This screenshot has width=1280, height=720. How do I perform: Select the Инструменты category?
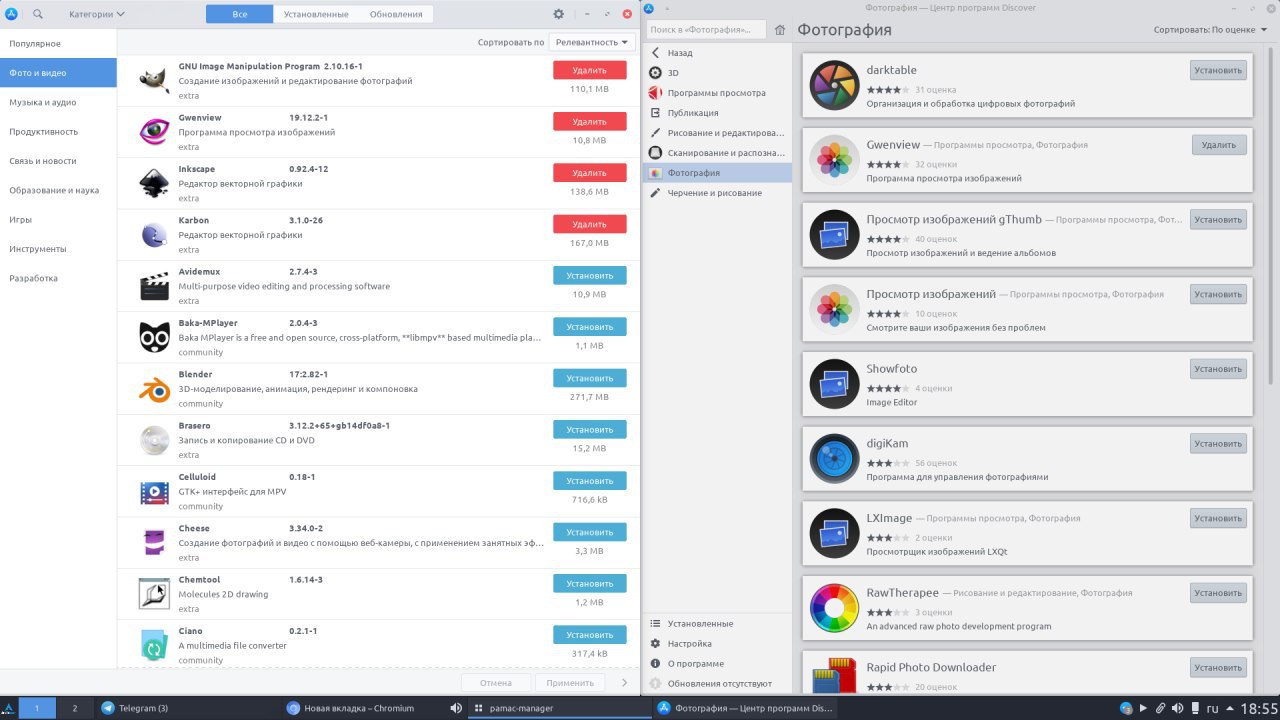(x=58, y=249)
